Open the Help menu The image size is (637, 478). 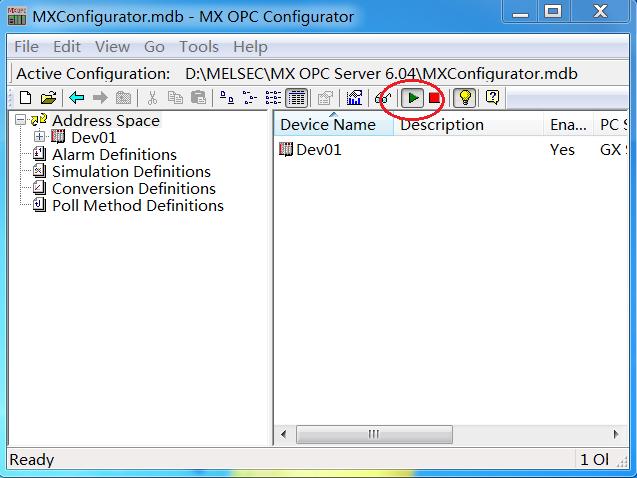250,47
